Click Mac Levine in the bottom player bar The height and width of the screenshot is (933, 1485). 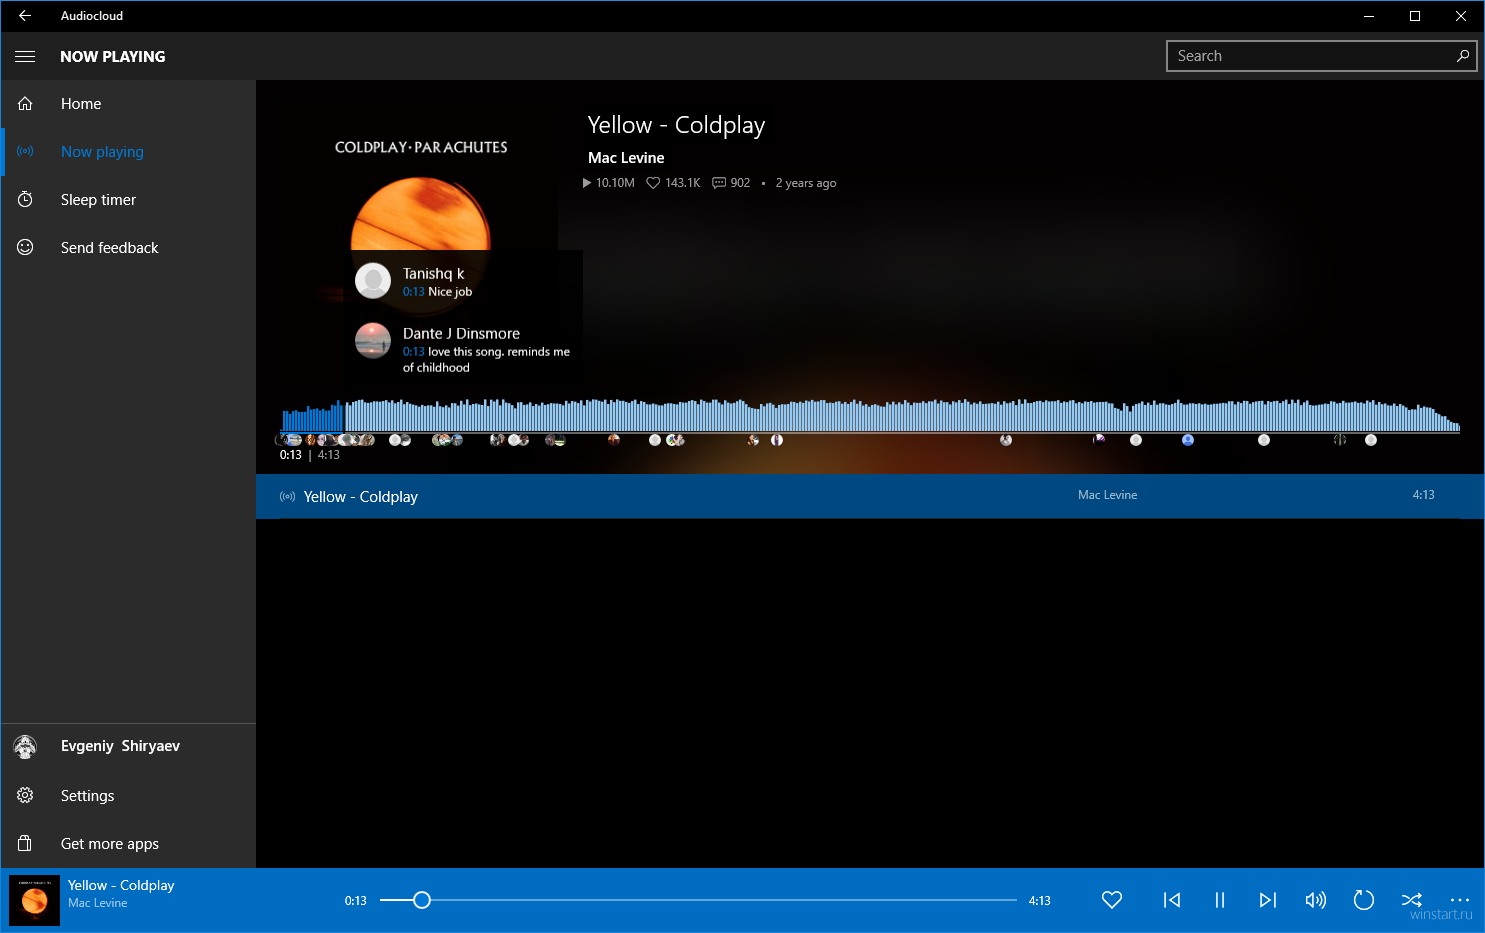click(98, 903)
